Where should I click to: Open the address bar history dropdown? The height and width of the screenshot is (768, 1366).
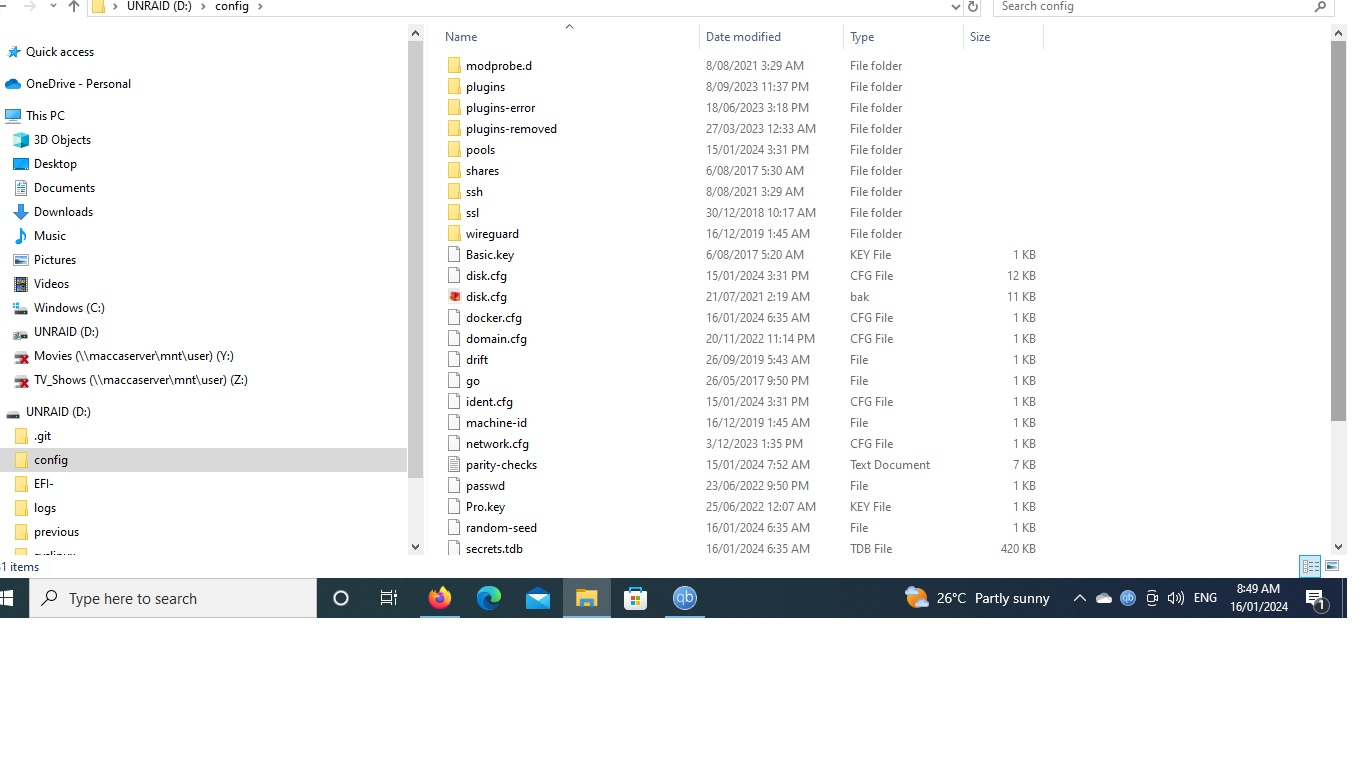(955, 7)
